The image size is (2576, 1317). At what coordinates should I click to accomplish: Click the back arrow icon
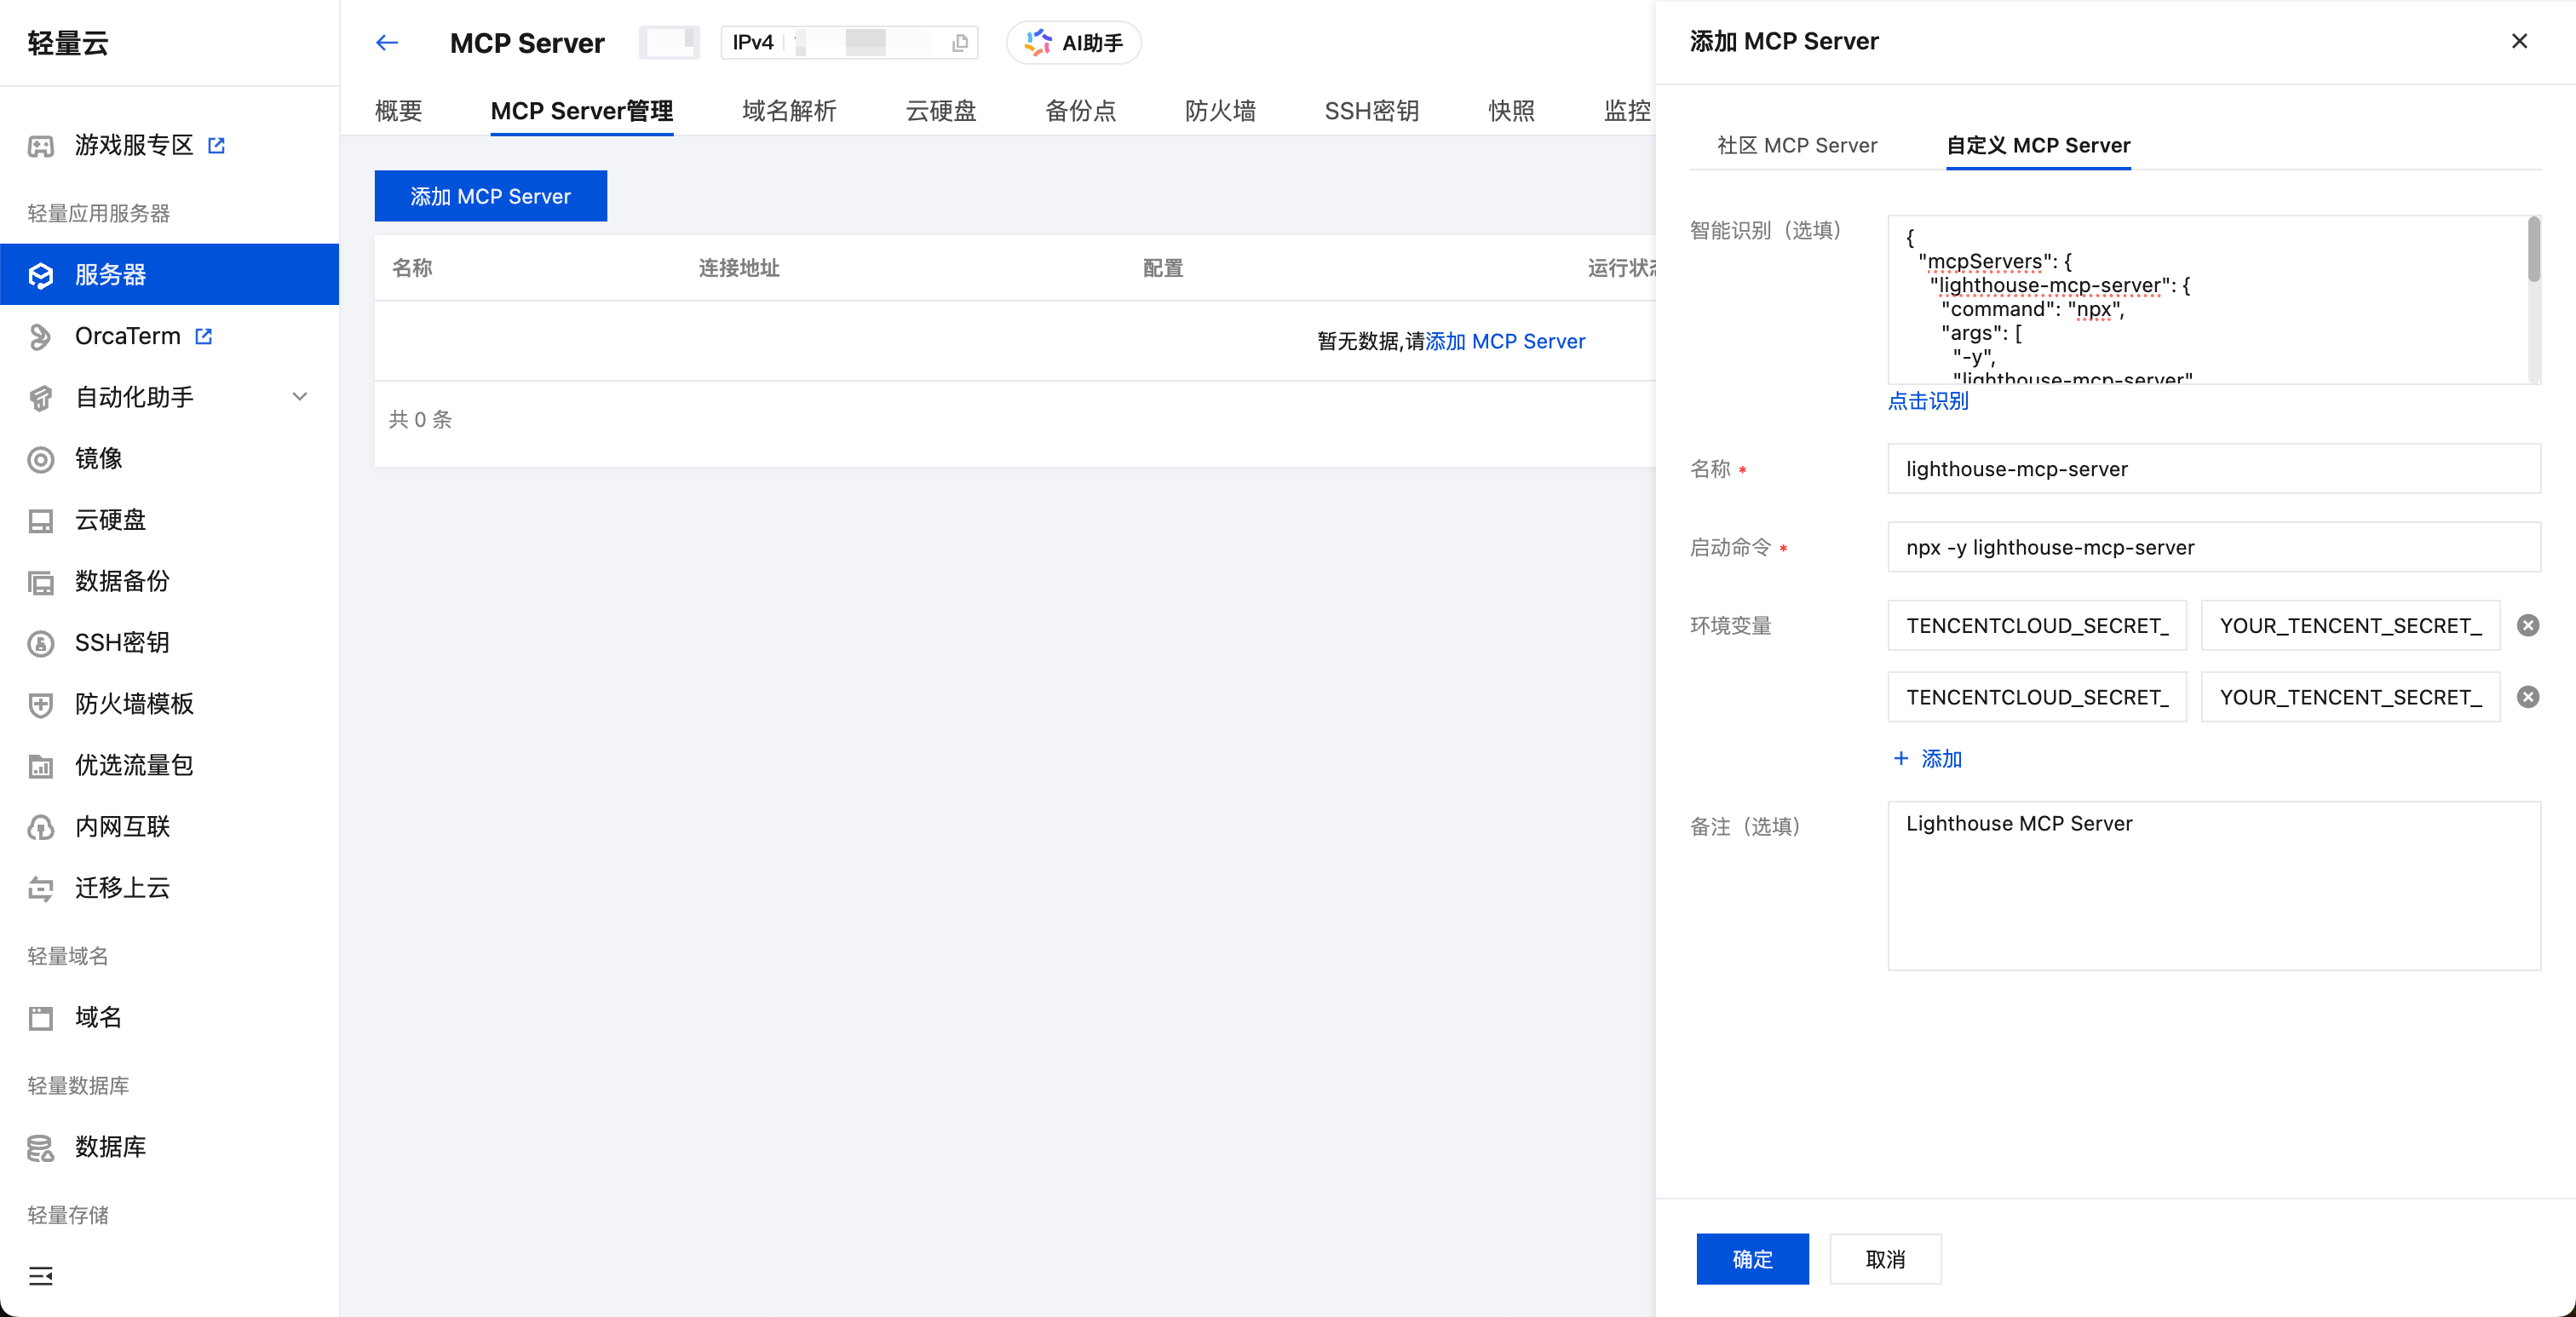coord(387,42)
